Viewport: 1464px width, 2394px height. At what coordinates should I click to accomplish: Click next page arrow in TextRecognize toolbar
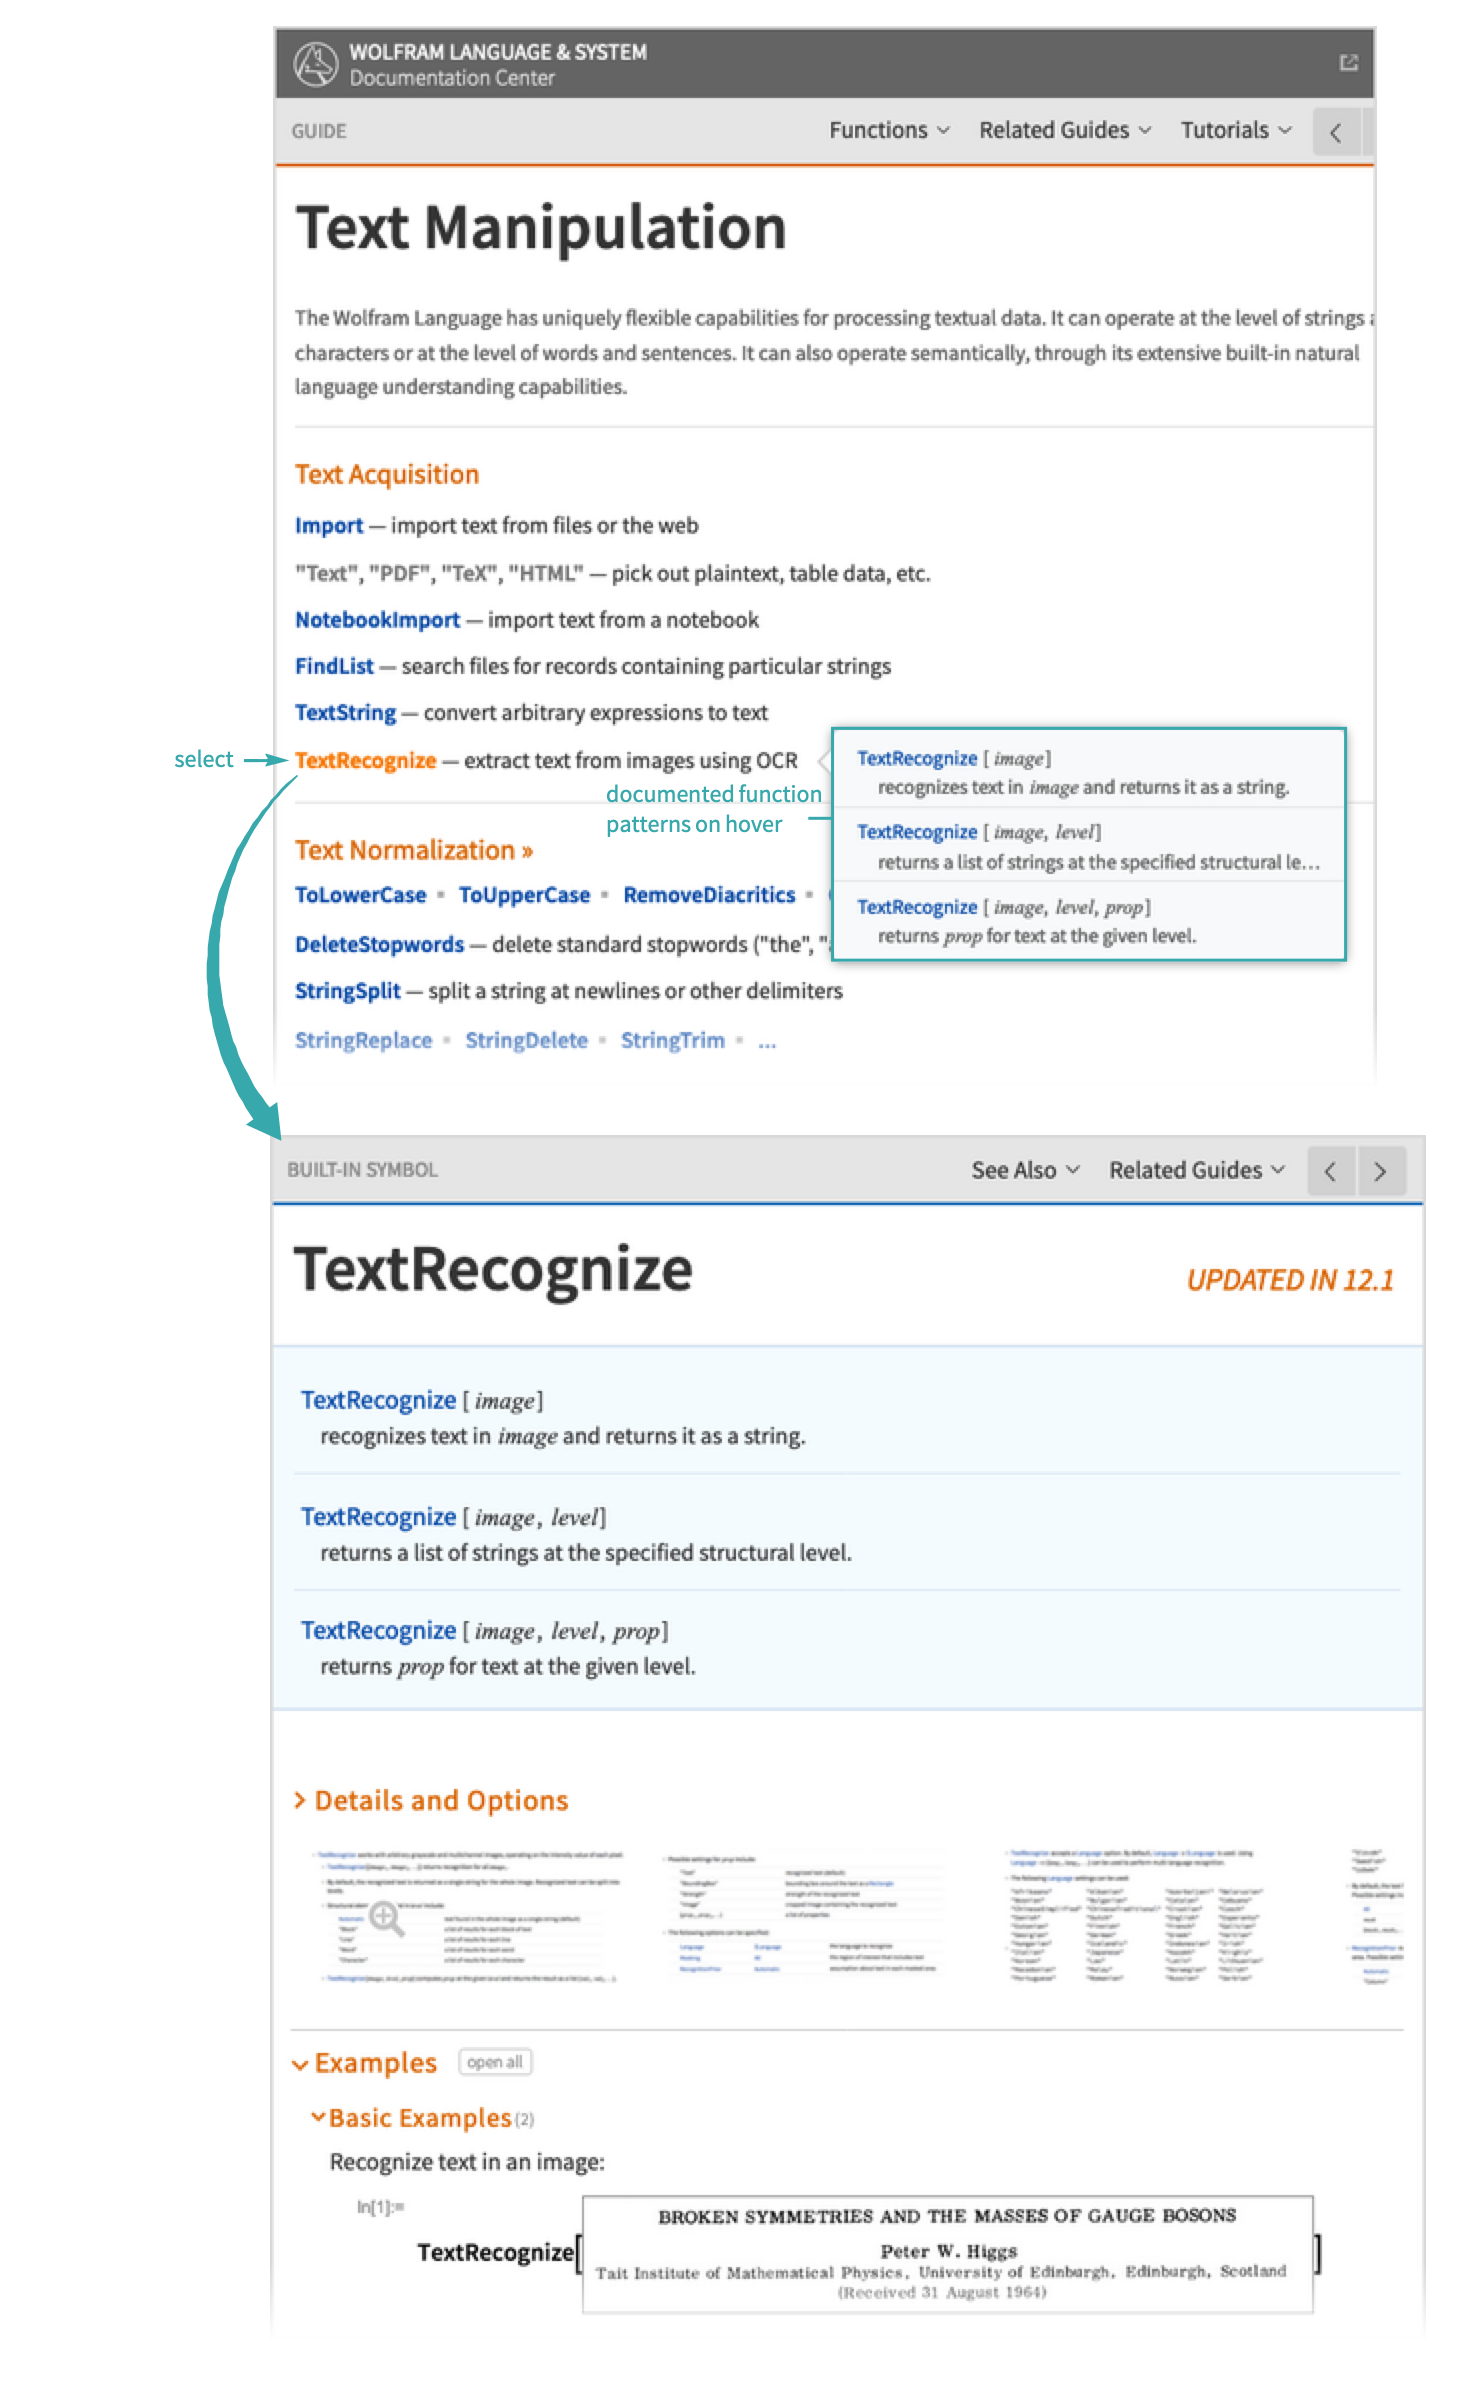[x=1380, y=1172]
